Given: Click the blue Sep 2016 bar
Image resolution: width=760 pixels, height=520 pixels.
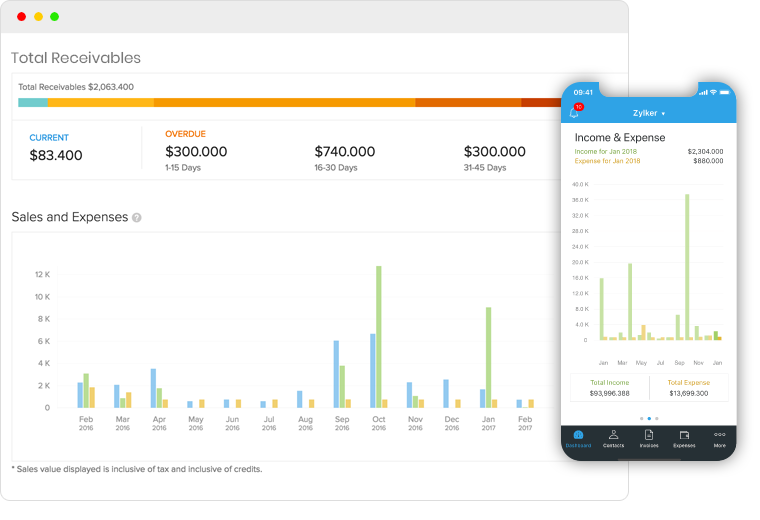Looking at the screenshot, I should (x=336, y=374).
